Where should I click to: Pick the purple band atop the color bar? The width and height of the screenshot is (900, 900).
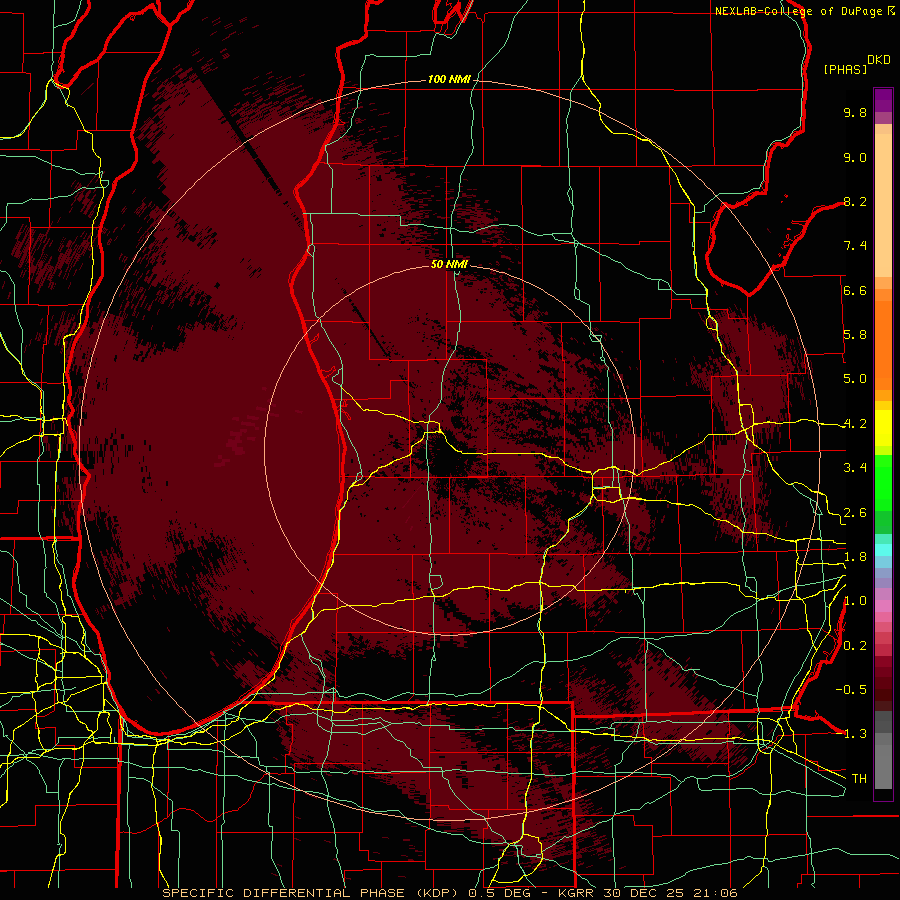[x=883, y=100]
